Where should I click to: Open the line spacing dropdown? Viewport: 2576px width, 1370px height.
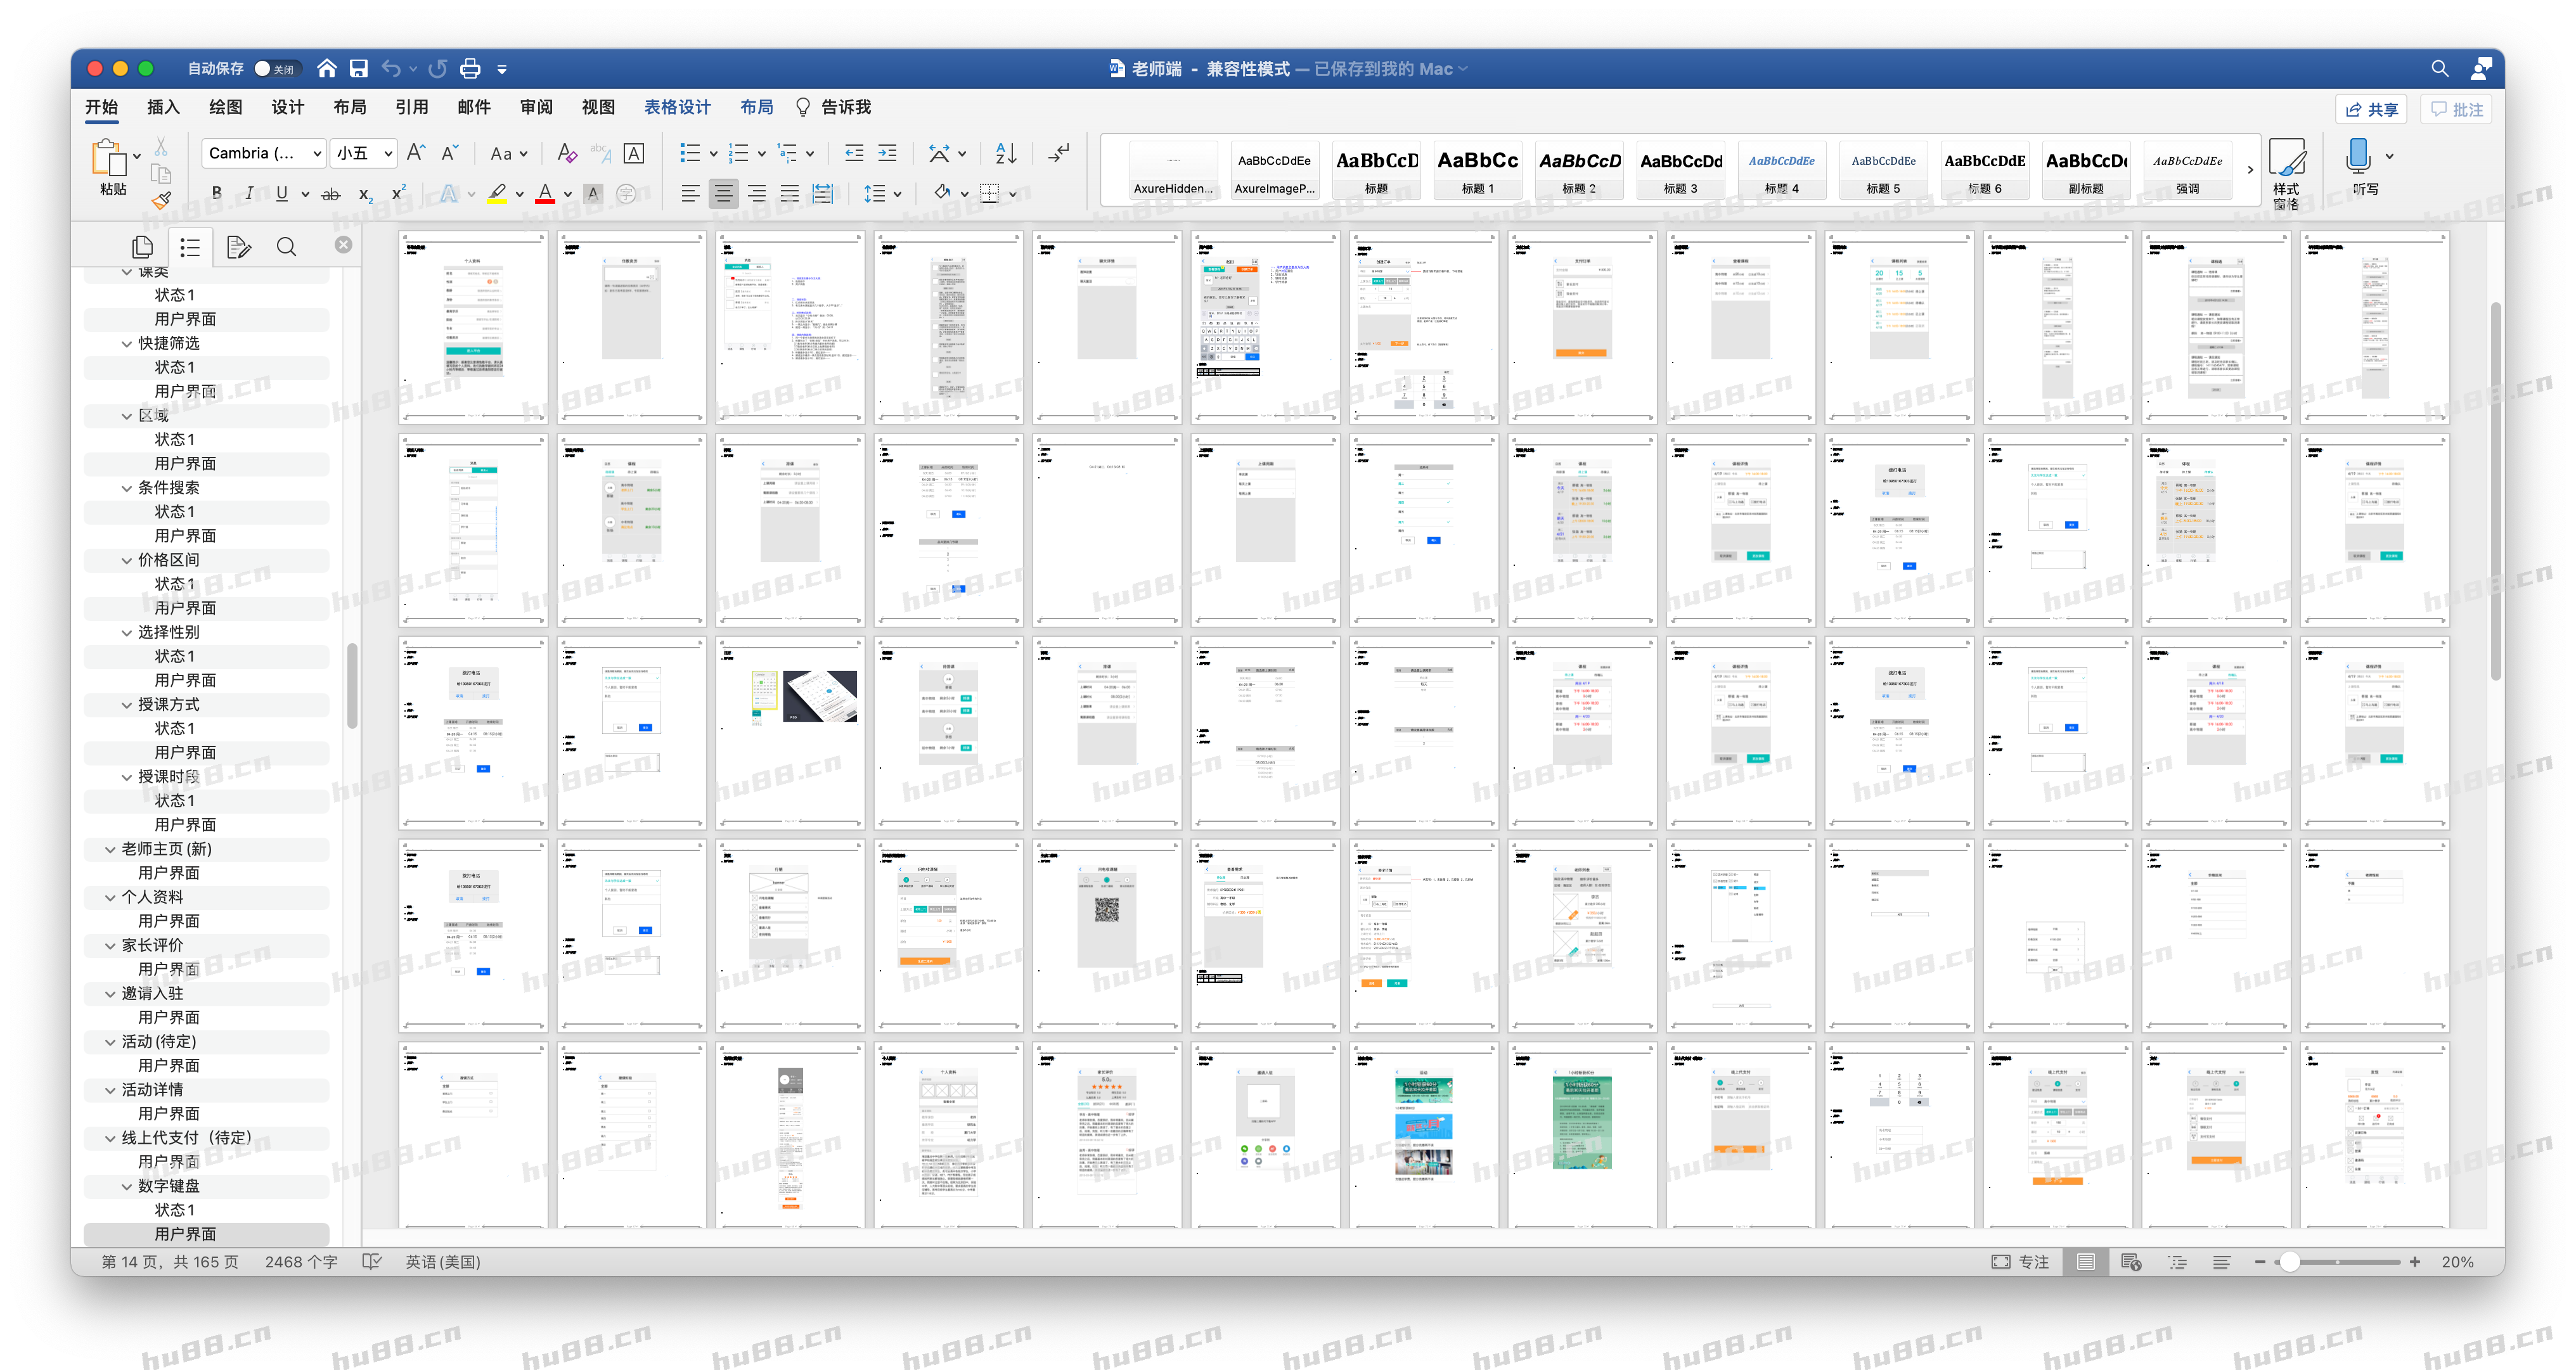pos(898,194)
